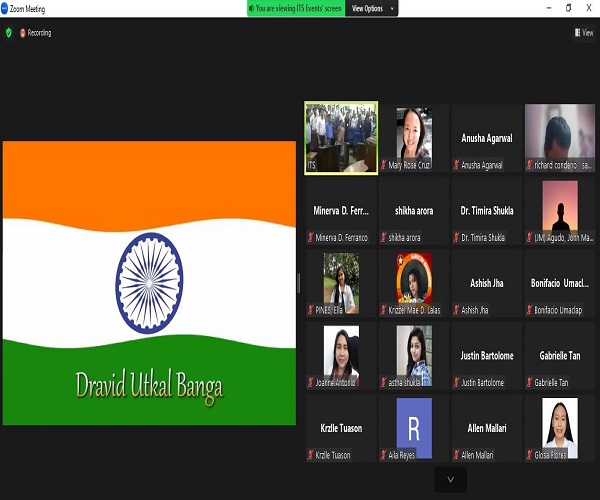Click the 'Dravid Utkal Banga' caption text
The height and width of the screenshot is (500, 600).
[x=149, y=386]
